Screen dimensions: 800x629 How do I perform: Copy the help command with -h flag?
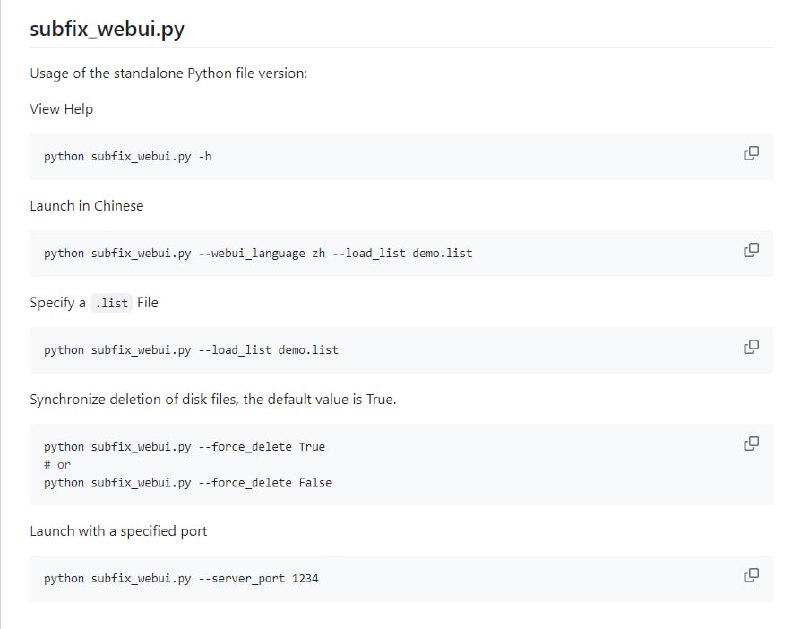(751, 153)
